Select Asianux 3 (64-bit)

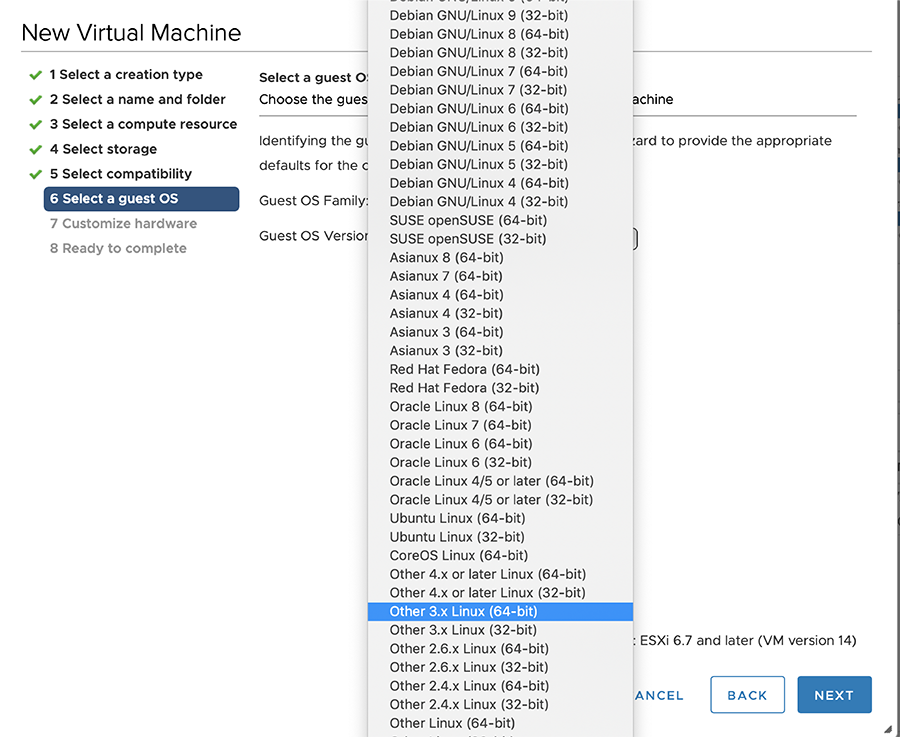(x=500, y=332)
